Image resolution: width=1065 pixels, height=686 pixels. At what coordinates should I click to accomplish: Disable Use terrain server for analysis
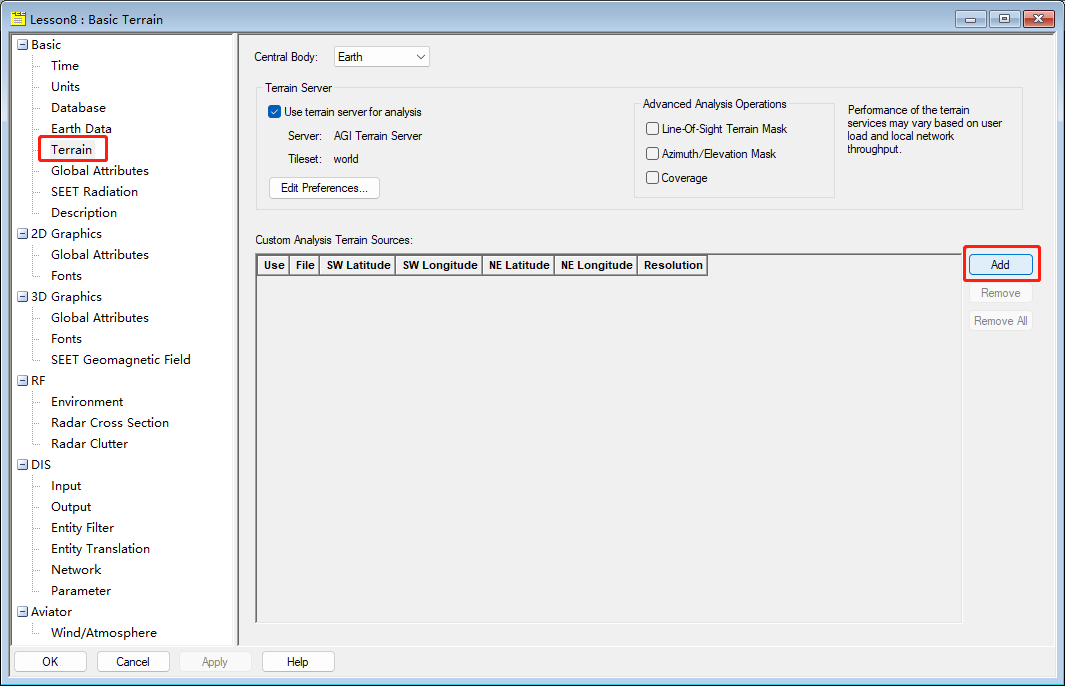pyautogui.click(x=275, y=112)
